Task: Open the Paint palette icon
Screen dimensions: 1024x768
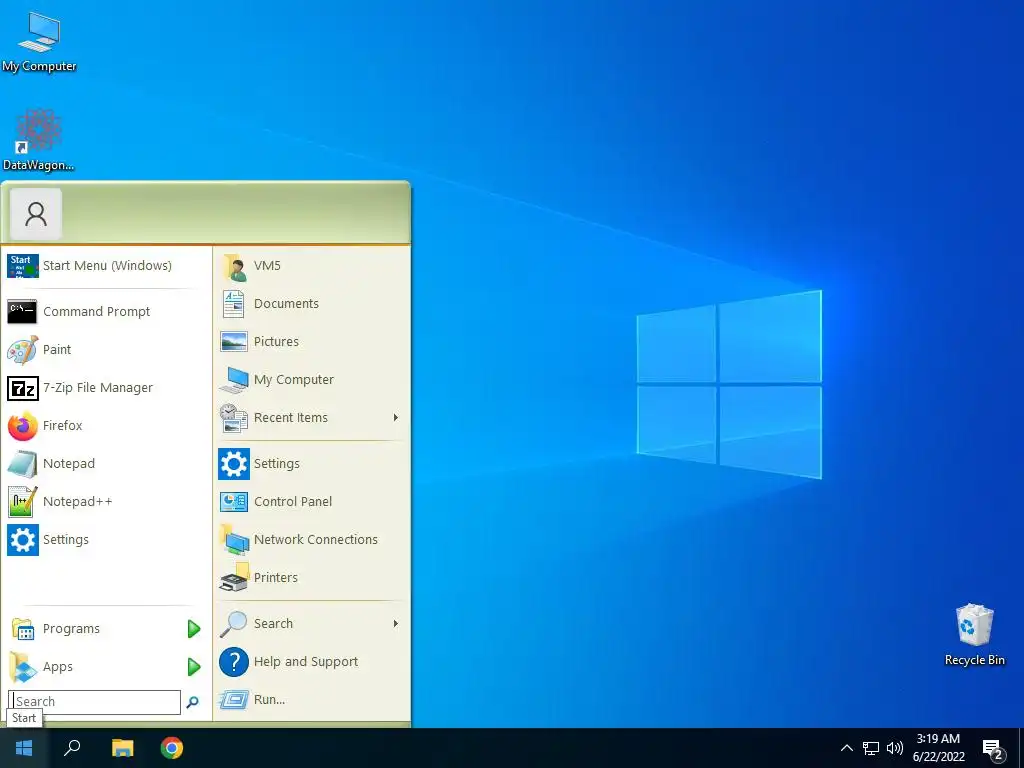Action: (x=23, y=350)
